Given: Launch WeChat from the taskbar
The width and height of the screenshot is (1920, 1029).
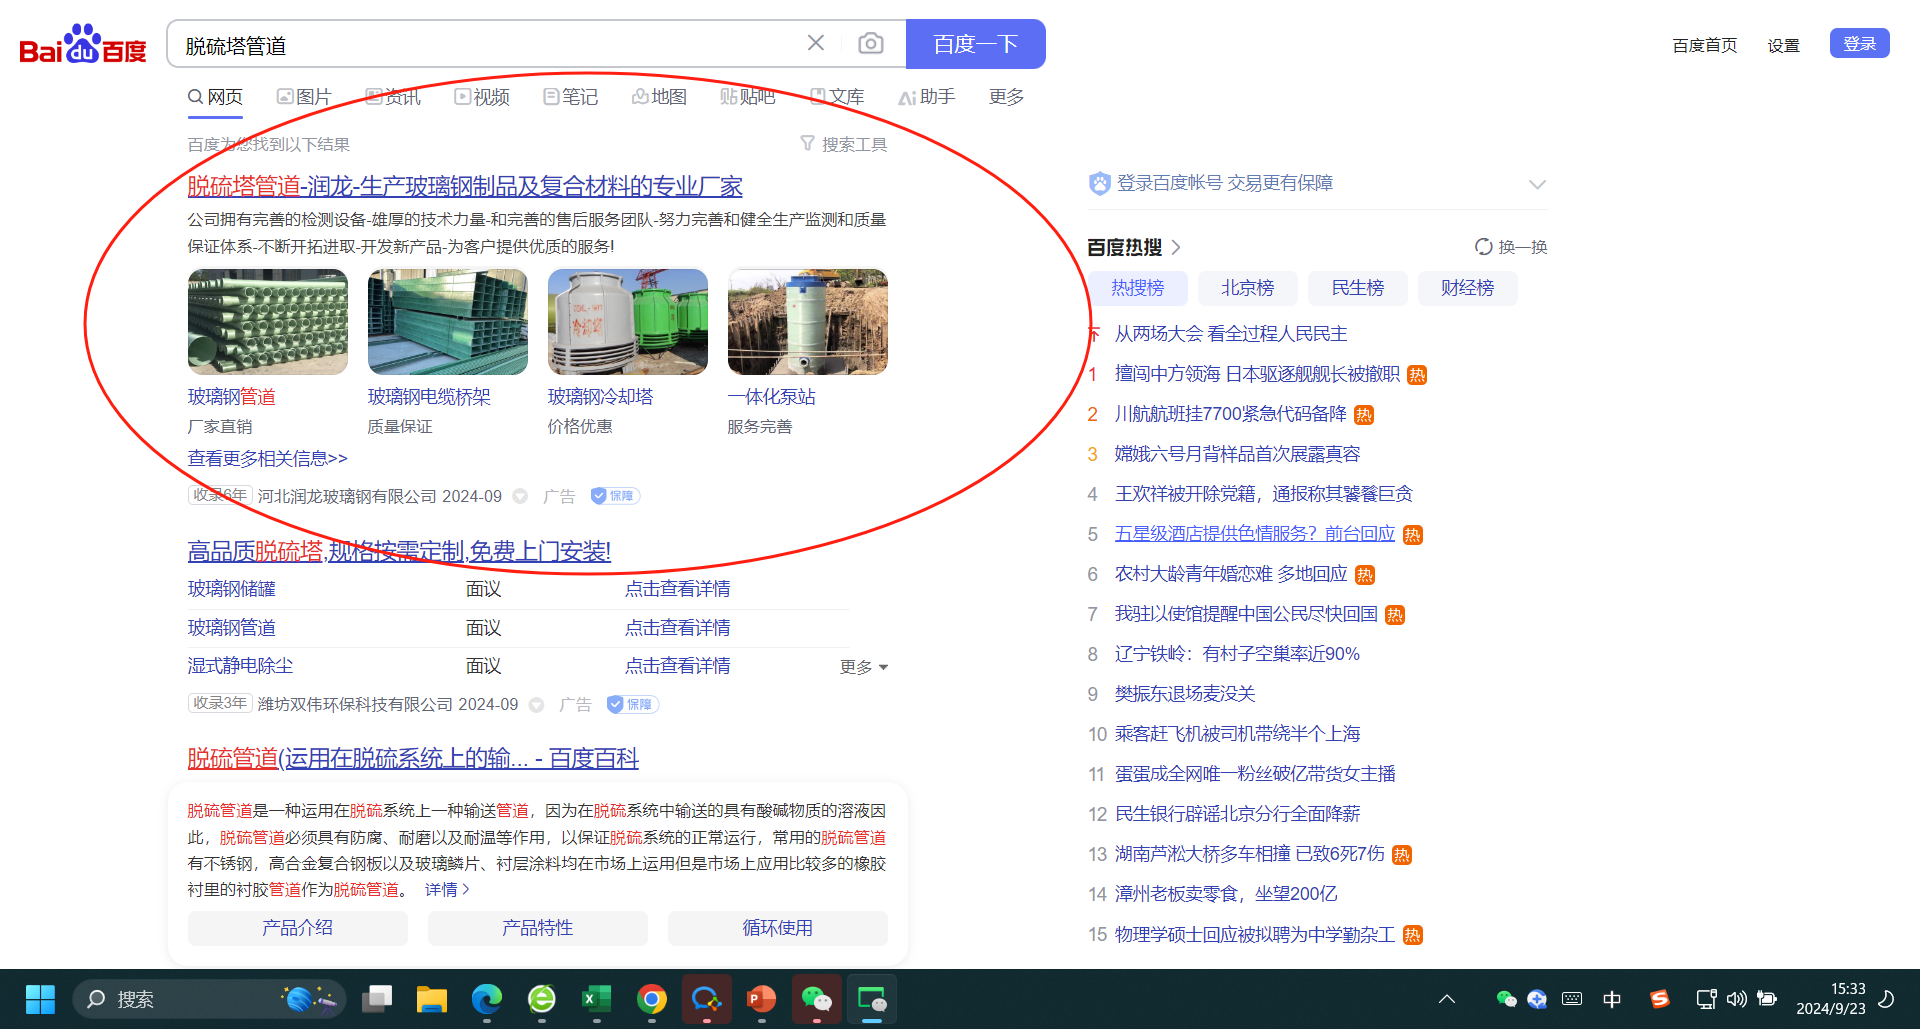Looking at the screenshot, I should pos(816,999).
